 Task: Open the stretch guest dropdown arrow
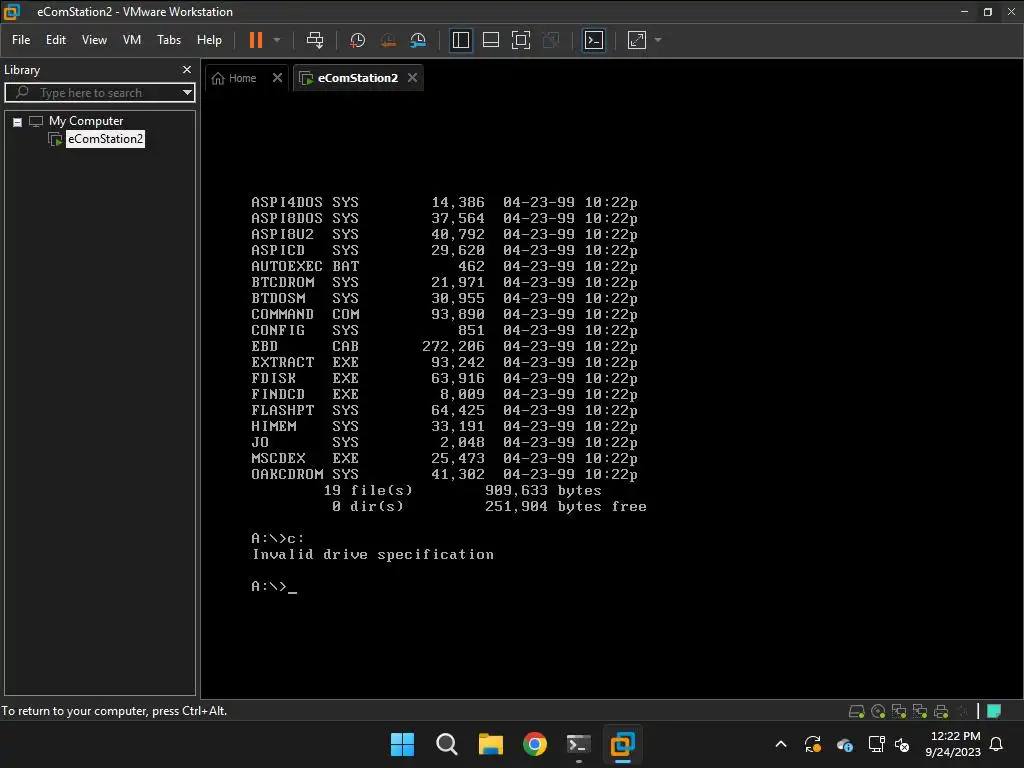click(658, 40)
